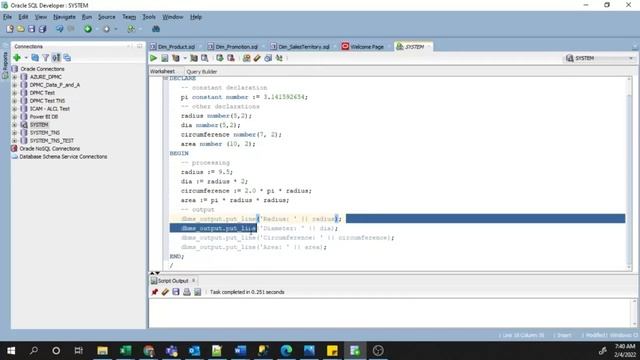Screen dimensions: 640x360
Task: Run the statement with the green play icon
Action: 153,58
